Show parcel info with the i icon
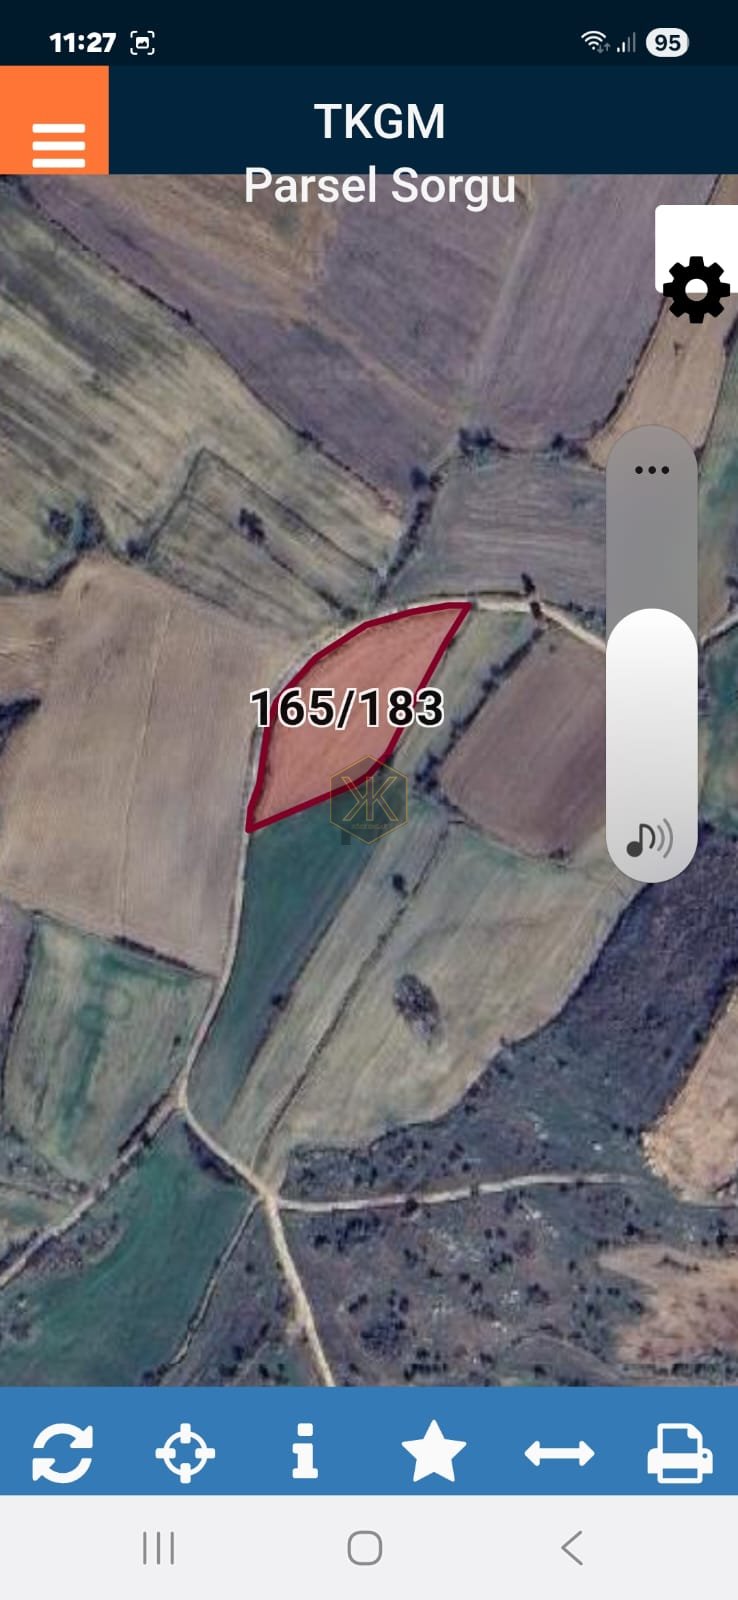 305,1451
